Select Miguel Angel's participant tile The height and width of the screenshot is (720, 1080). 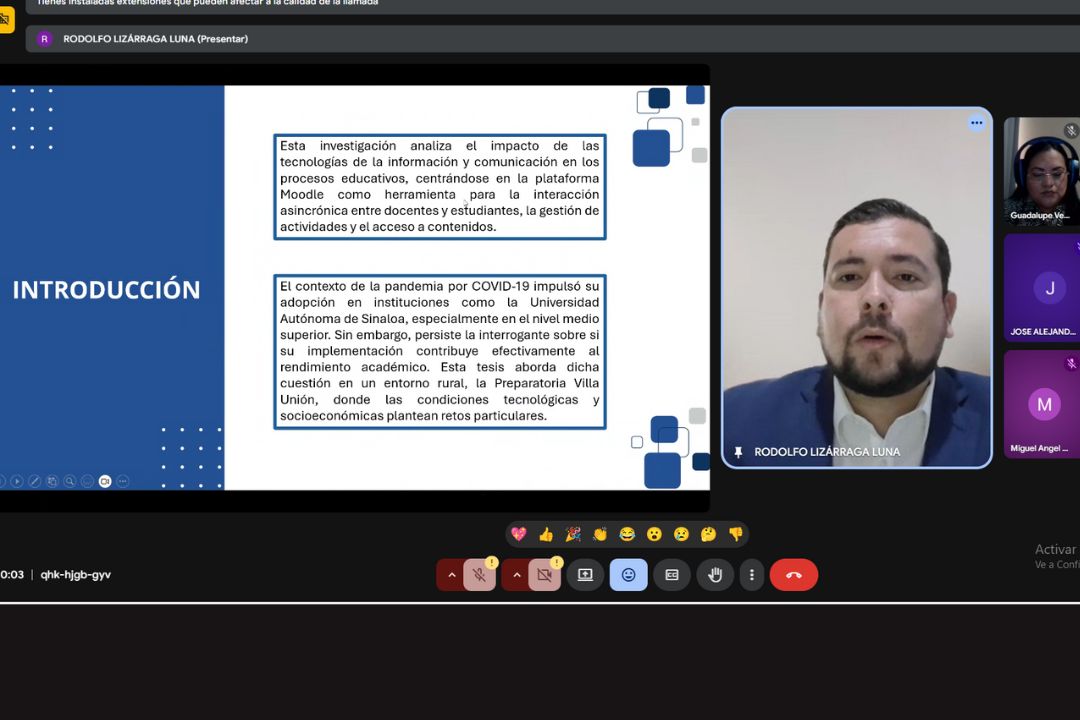[x=1041, y=403]
